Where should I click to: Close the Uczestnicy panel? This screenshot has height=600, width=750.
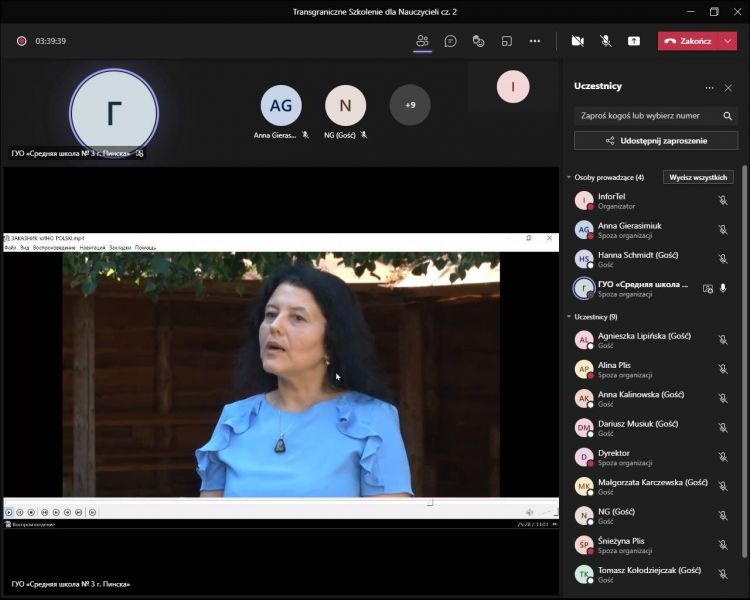(x=728, y=87)
